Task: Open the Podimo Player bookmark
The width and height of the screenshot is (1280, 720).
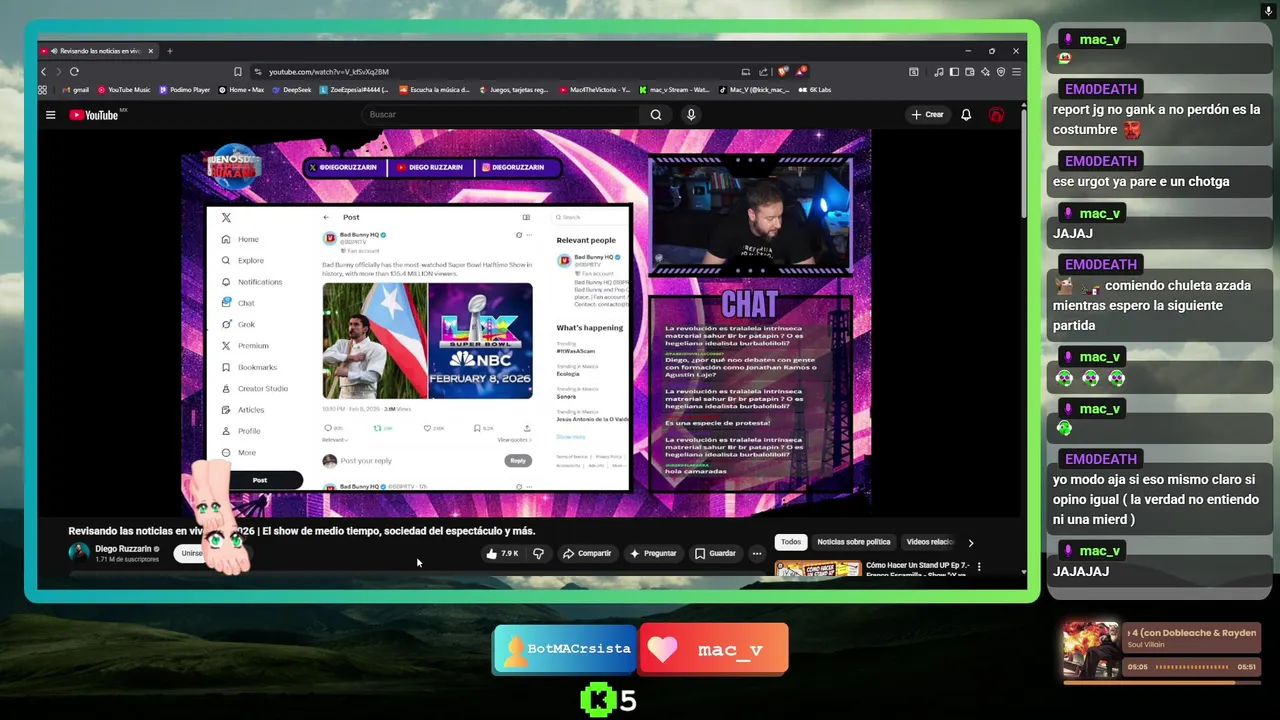Action: point(185,90)
